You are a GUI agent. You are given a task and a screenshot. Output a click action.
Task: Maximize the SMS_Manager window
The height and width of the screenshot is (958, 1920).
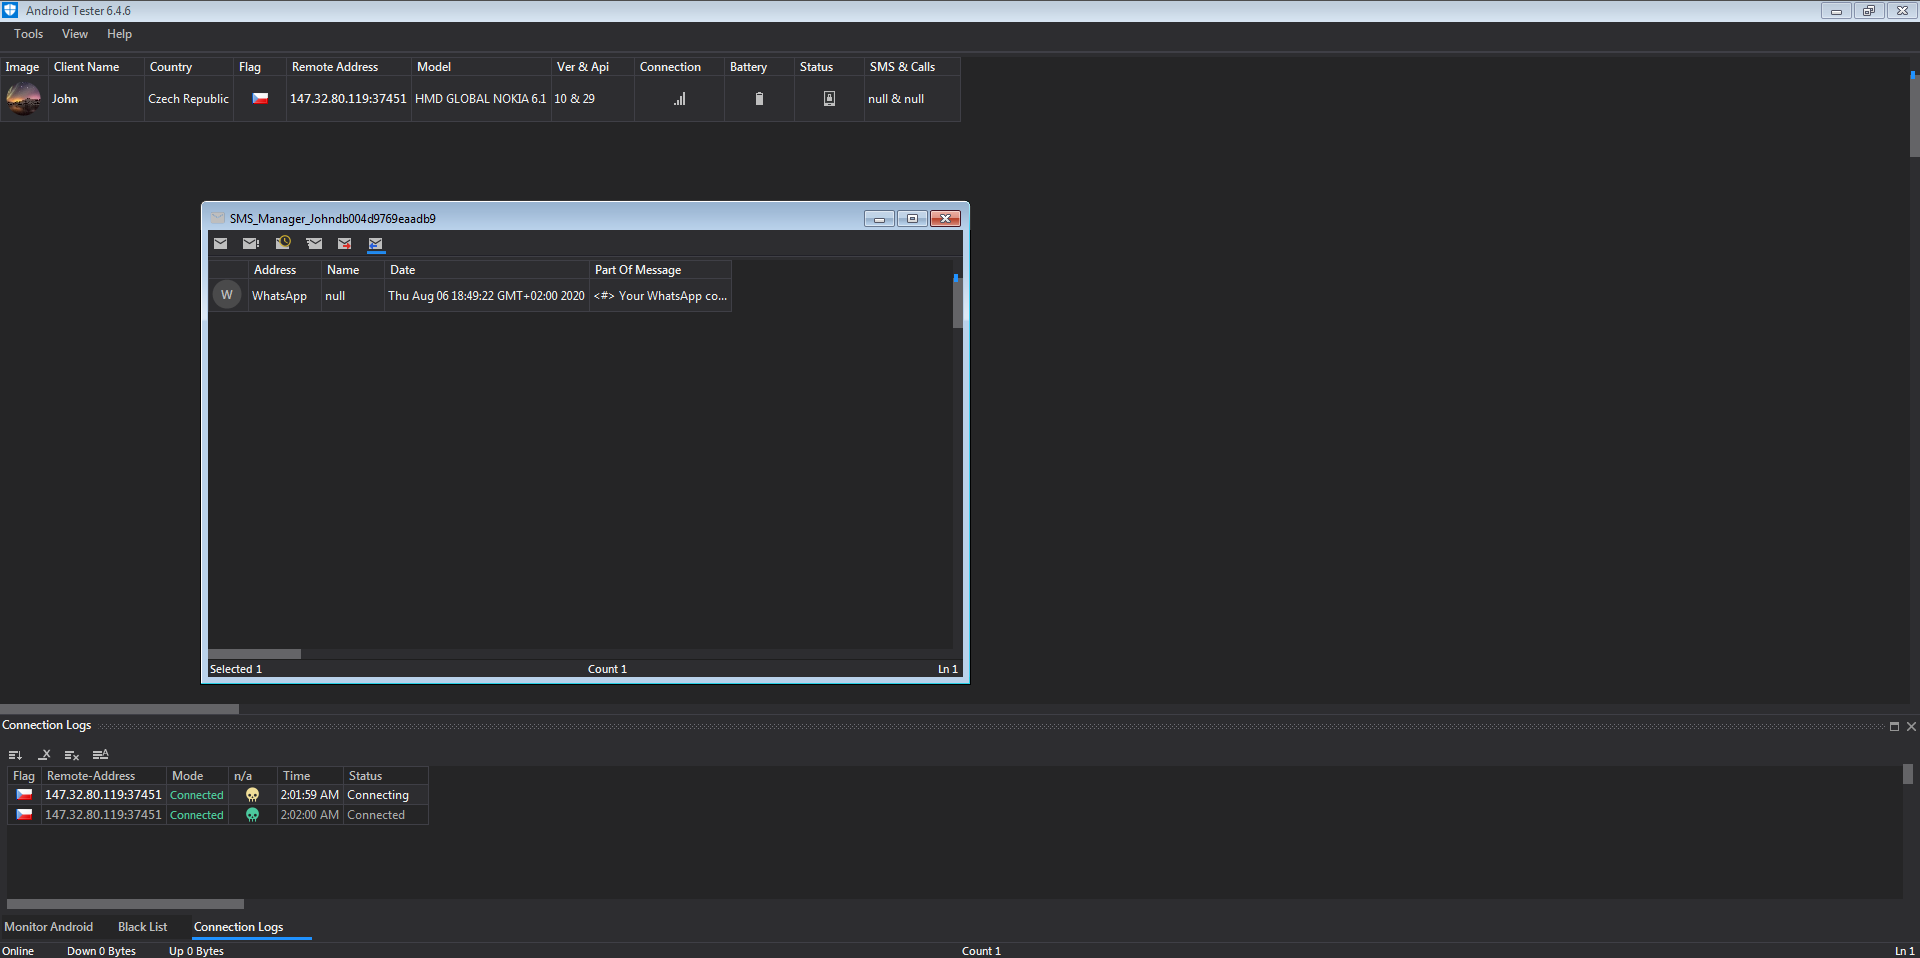912,219
